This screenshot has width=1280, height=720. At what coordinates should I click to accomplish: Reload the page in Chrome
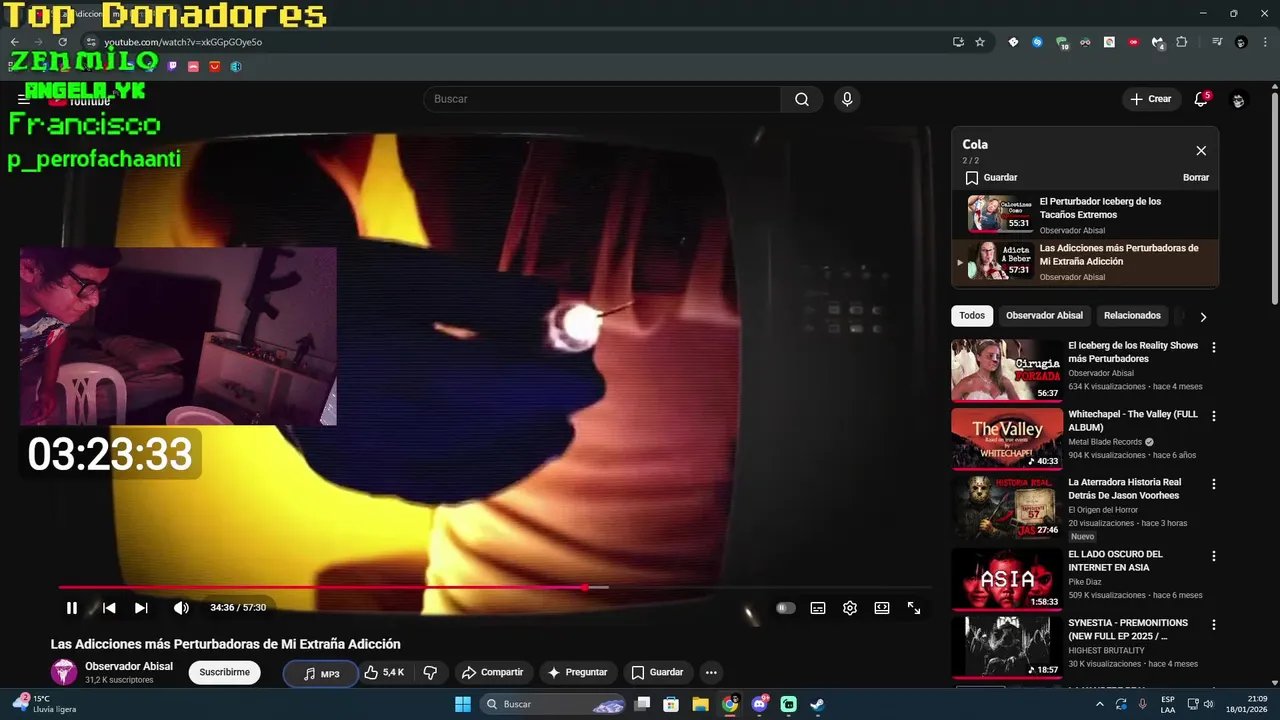pyautogui.click(x=62, y=42)
